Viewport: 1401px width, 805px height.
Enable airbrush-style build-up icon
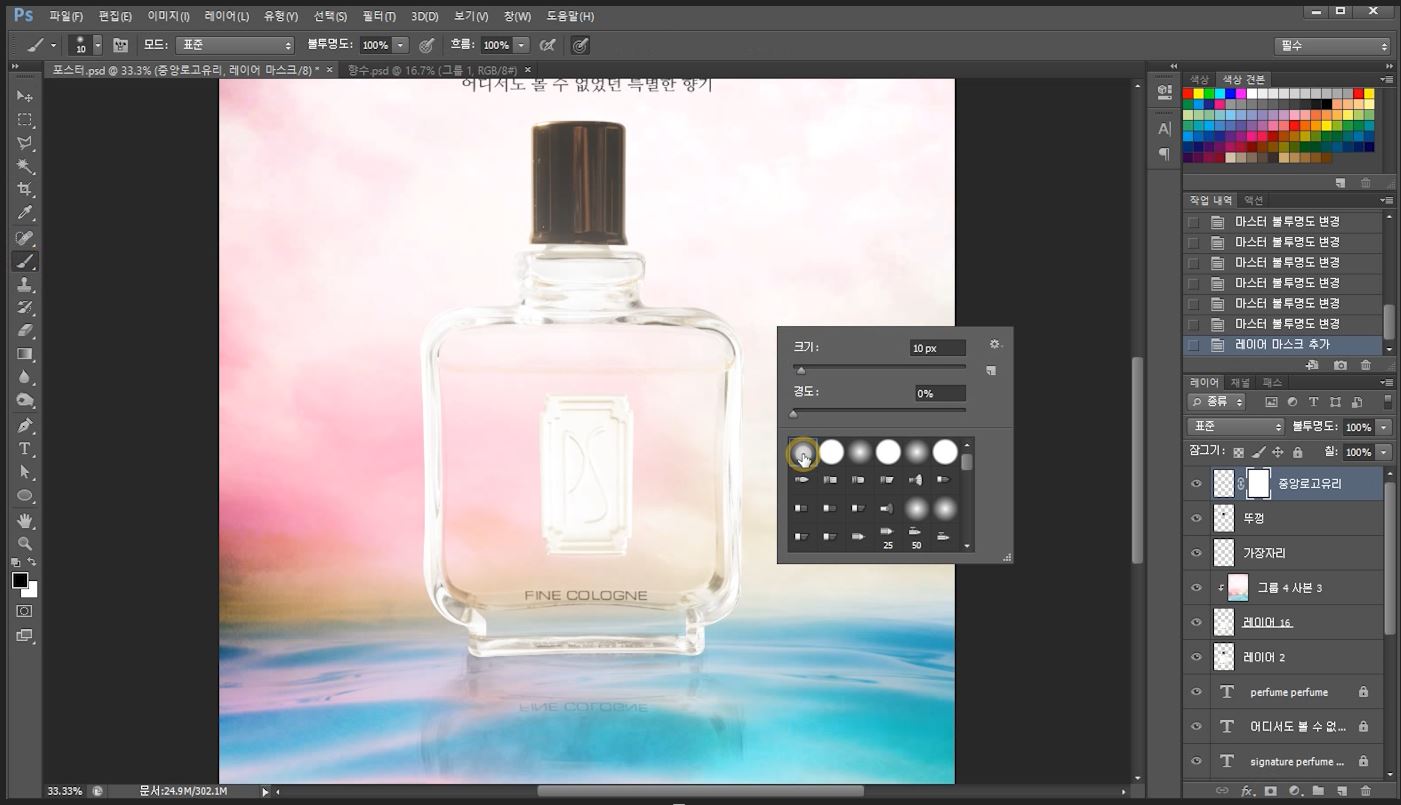[x=547, y=45]
